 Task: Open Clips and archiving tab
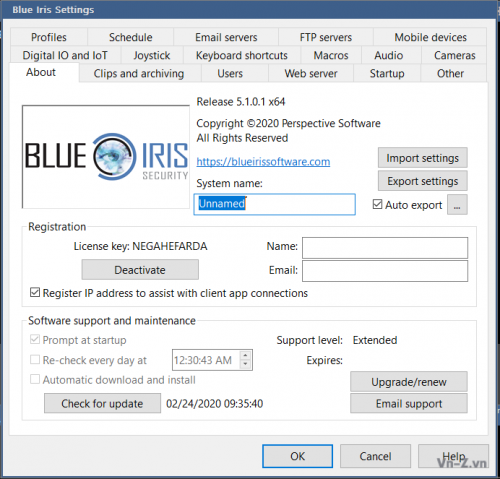[x=139, y=73]
